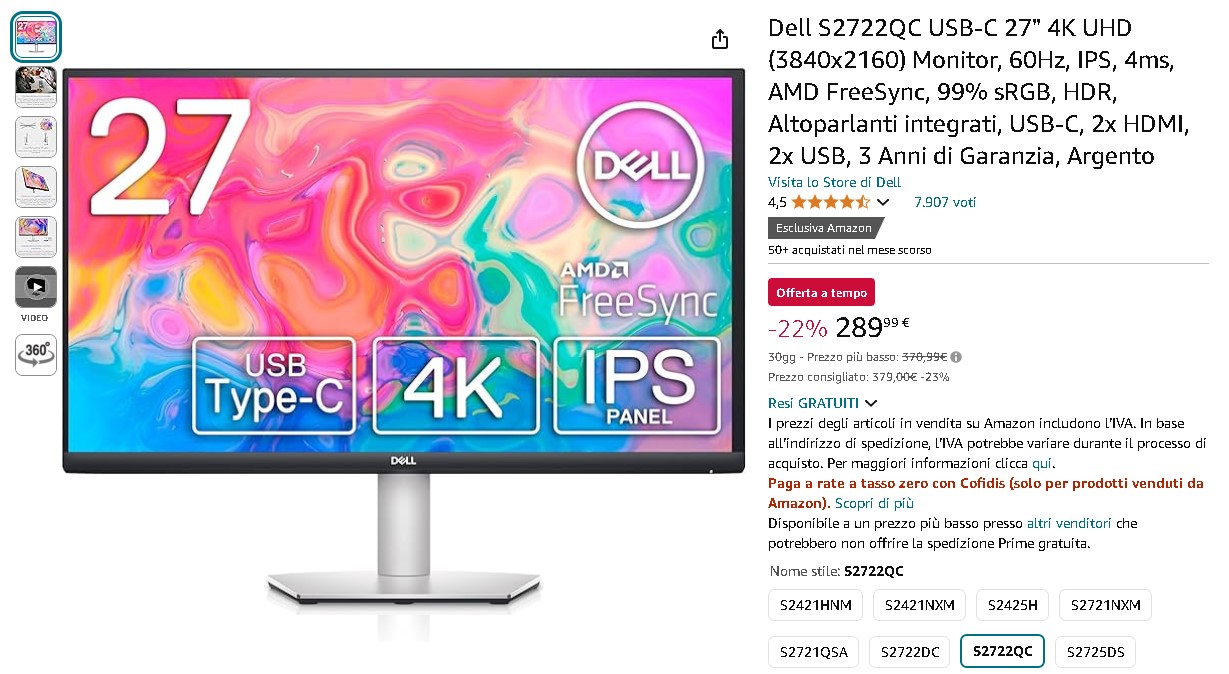This screenshot has height=674, width=1229.
Task: Choose the S2421HNM style option
Action: 815,605
